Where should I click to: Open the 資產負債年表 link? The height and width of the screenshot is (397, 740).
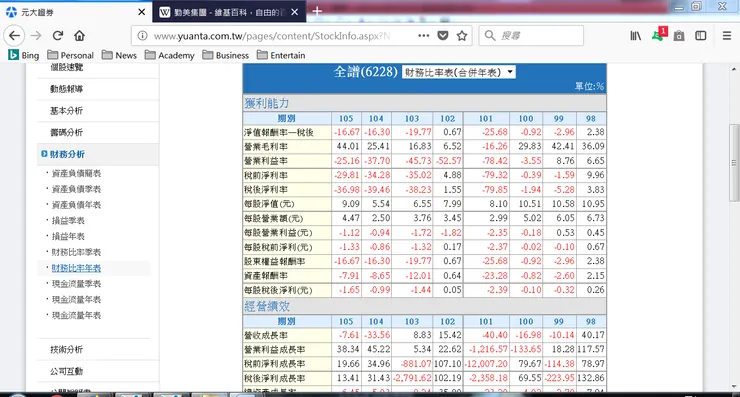(x=76, y=205)
